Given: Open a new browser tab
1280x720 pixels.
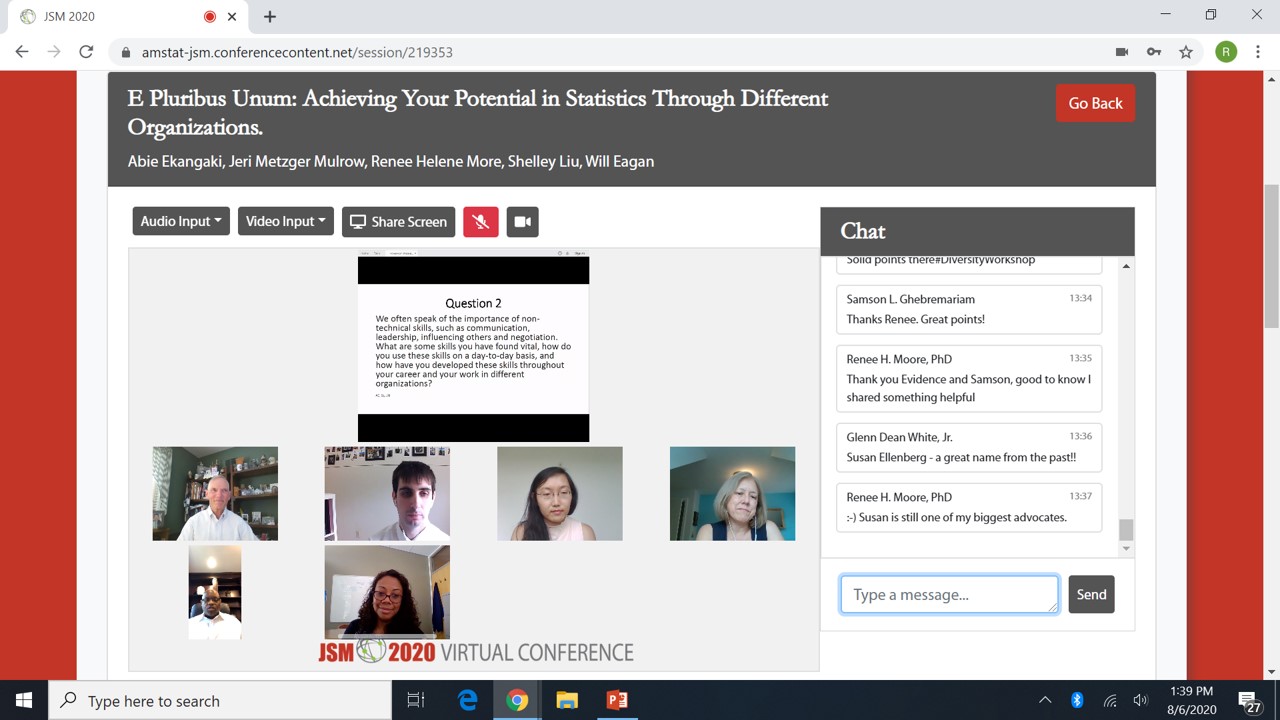Looking at the screenshot, I should click(x=270, y=16).
